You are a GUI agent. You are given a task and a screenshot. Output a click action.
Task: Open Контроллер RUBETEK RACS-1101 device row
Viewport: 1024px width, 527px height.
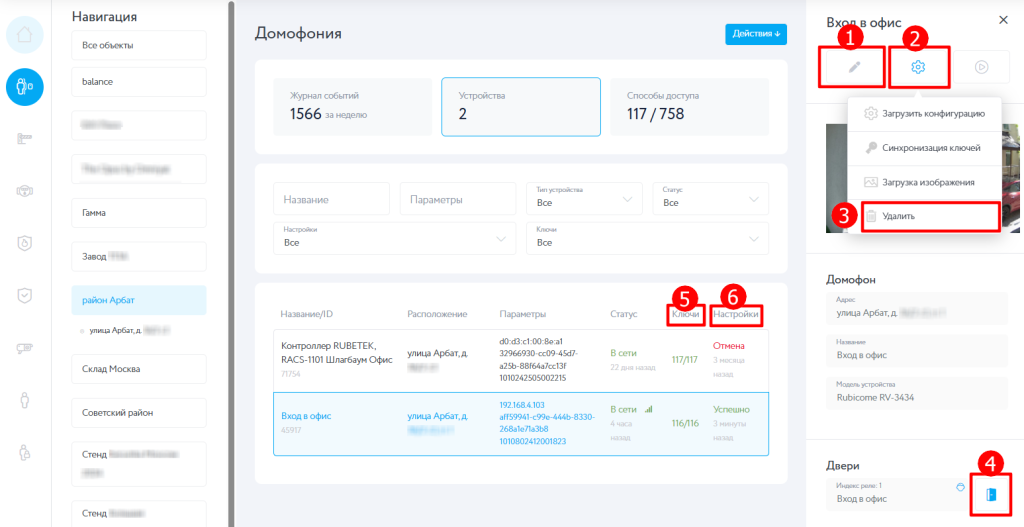[x=521, y=361]
